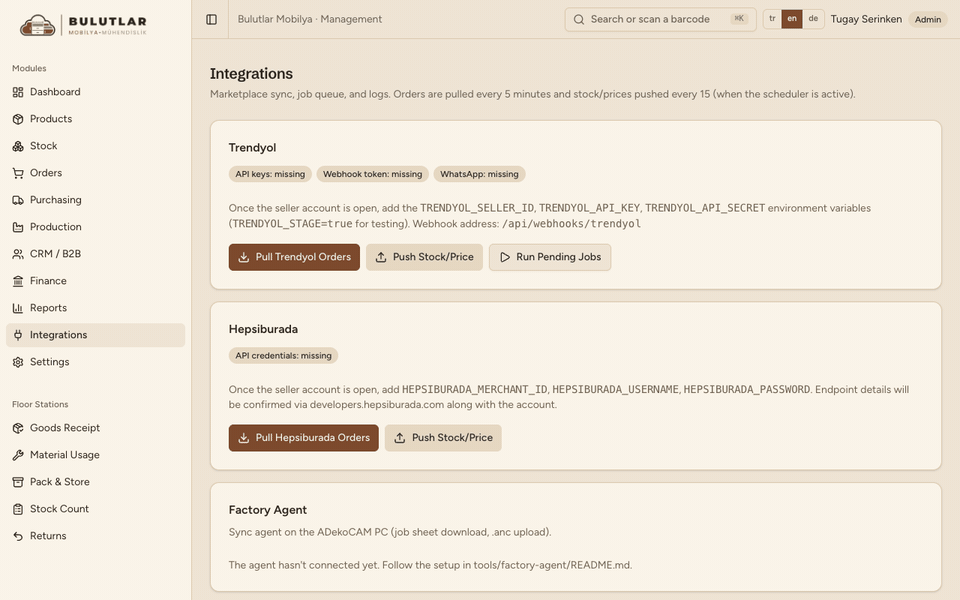Switch language to Turkish (tr)

pyautogui.click(x=772, y=19)
